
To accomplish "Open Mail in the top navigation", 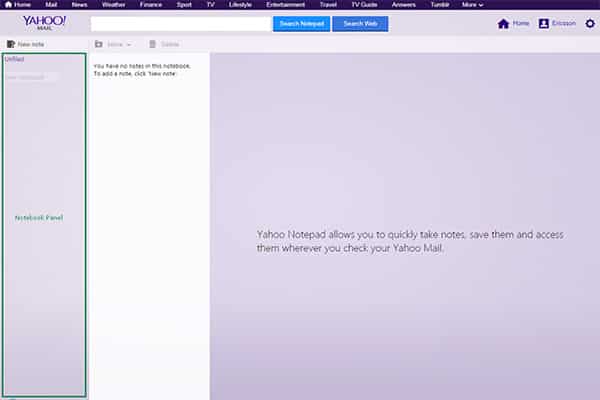I will coord(51,5).
